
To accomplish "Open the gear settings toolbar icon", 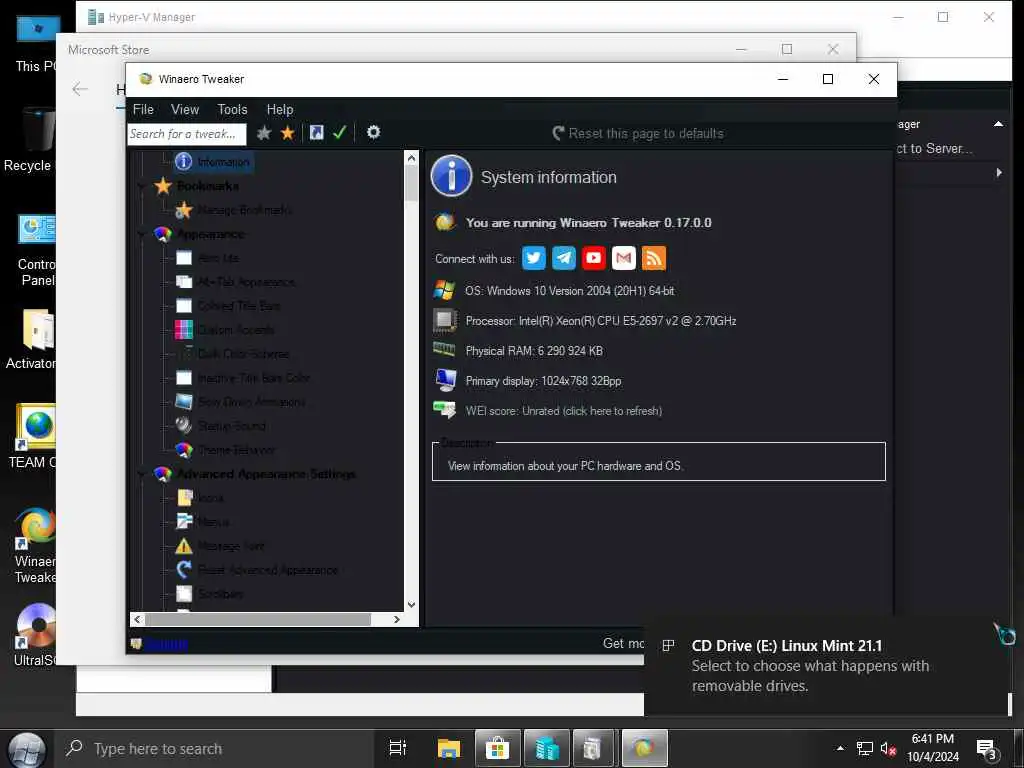I will (x=373, y=133).
